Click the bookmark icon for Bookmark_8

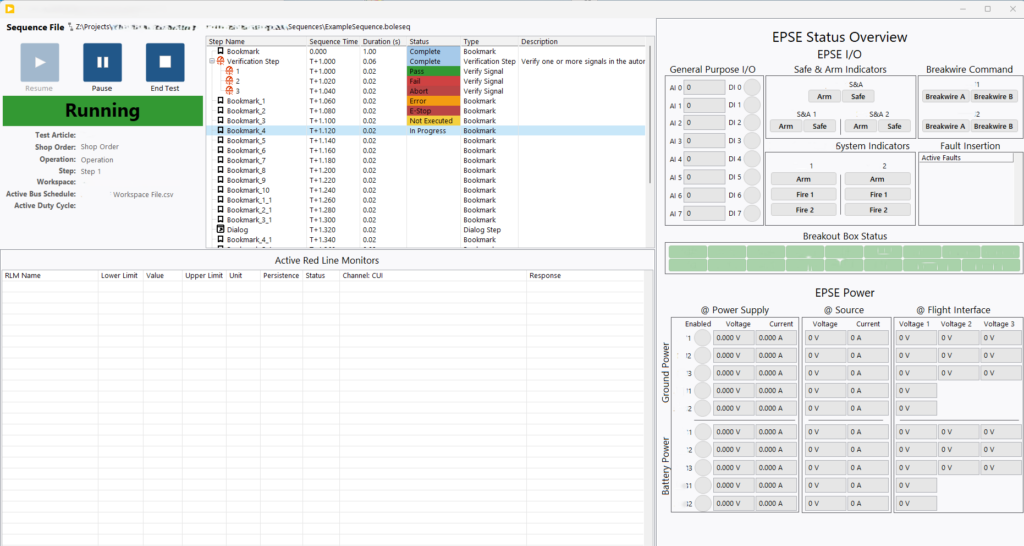[x=221, y=170]
